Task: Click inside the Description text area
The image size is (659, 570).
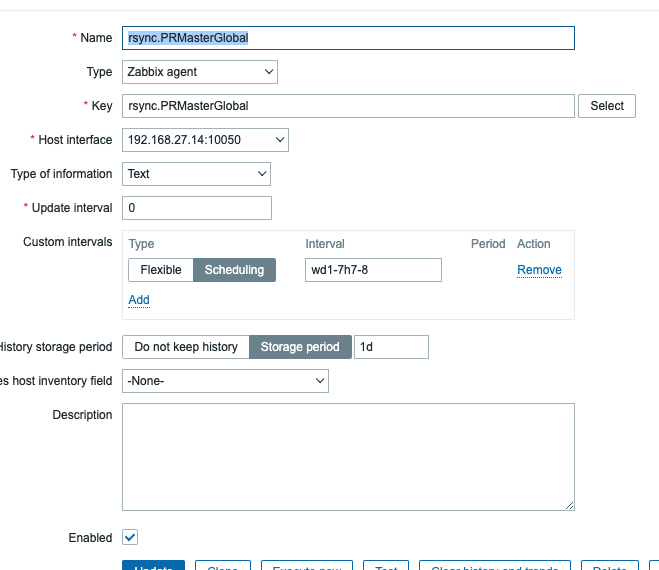Action: coord(348,457)
